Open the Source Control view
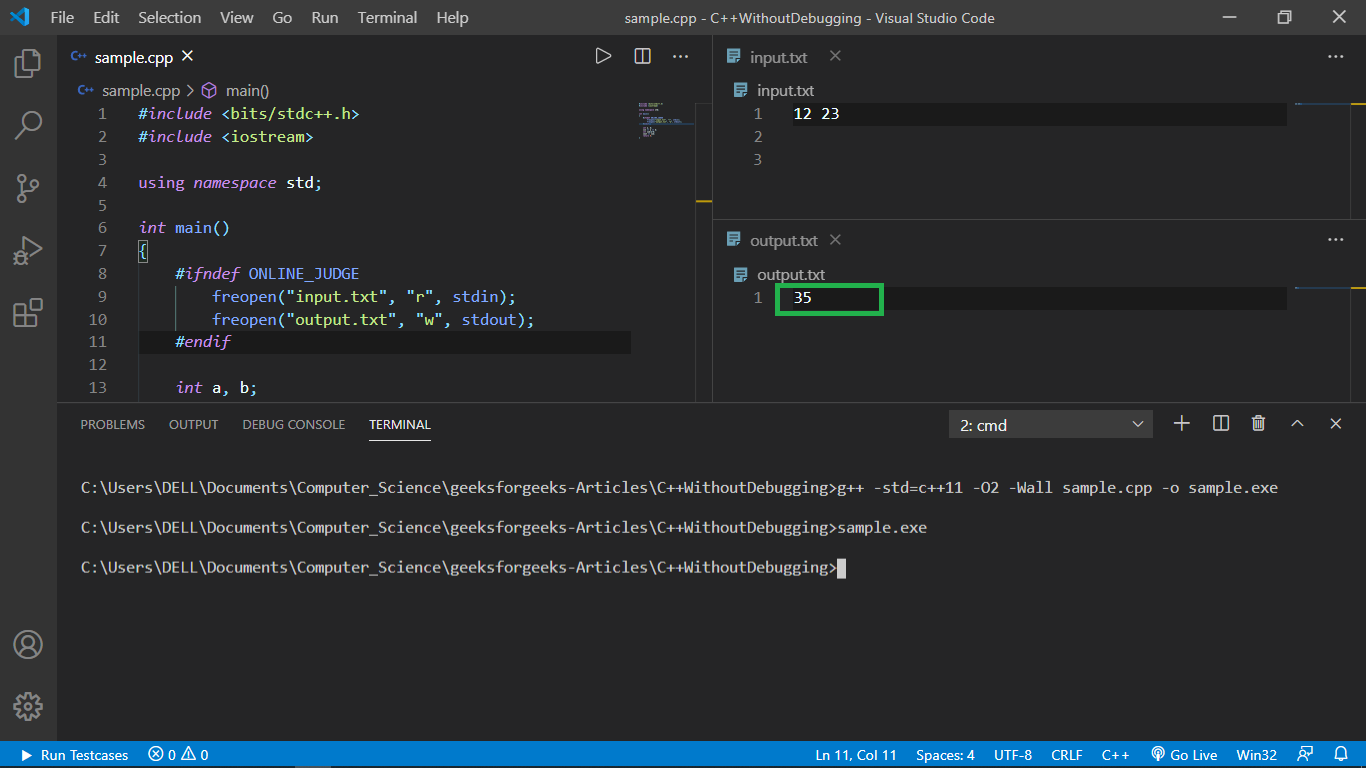The width and height of the screenshot is (1366, 768). coord(28,187)
